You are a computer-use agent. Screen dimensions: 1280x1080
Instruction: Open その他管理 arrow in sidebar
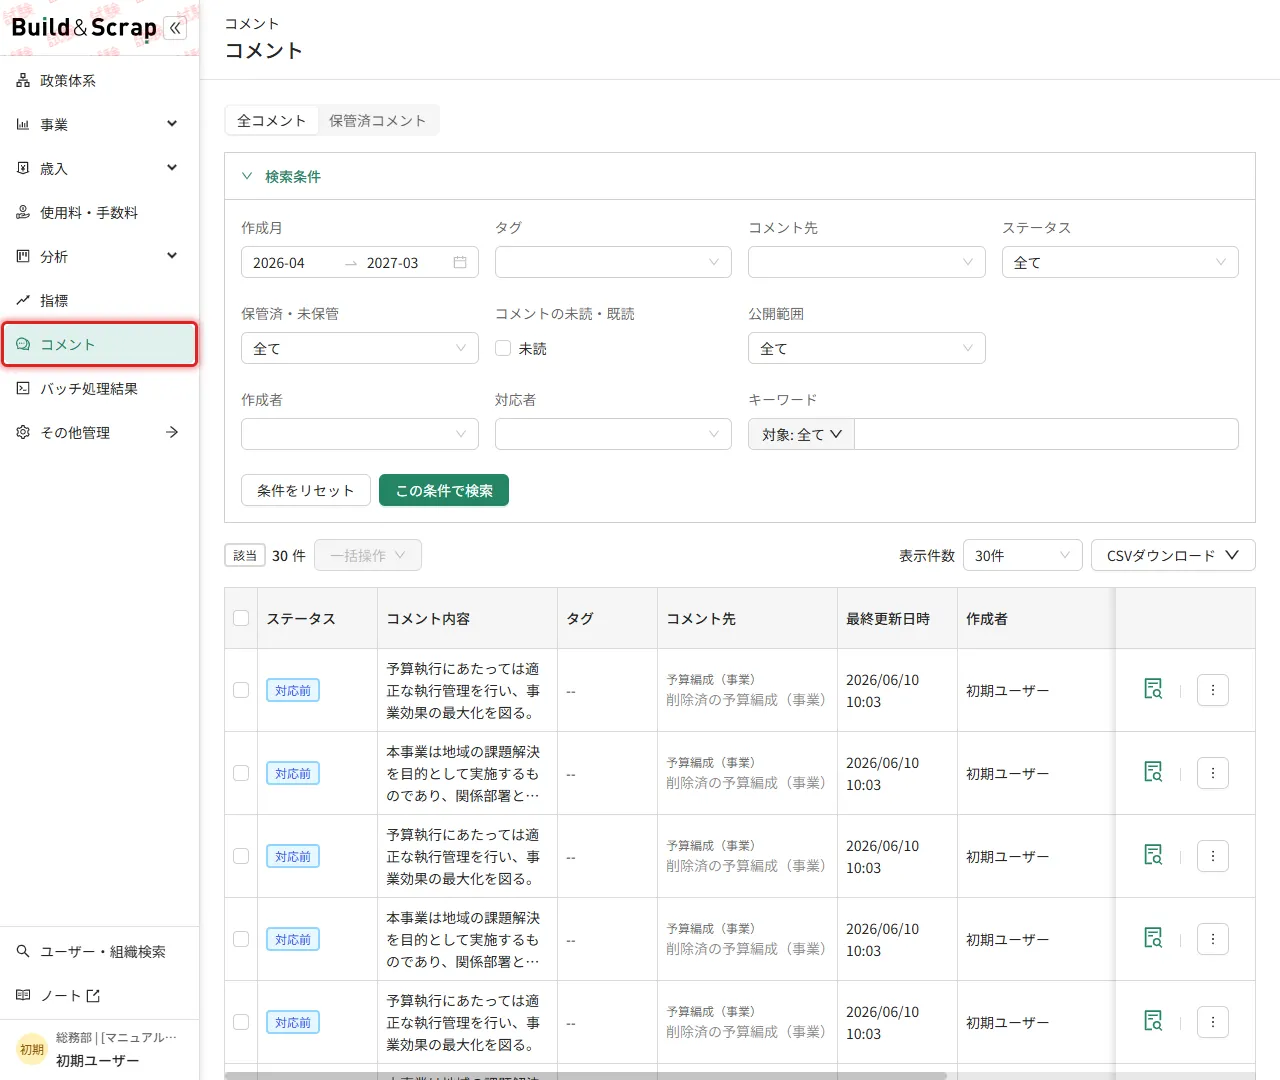pos(172,432)
